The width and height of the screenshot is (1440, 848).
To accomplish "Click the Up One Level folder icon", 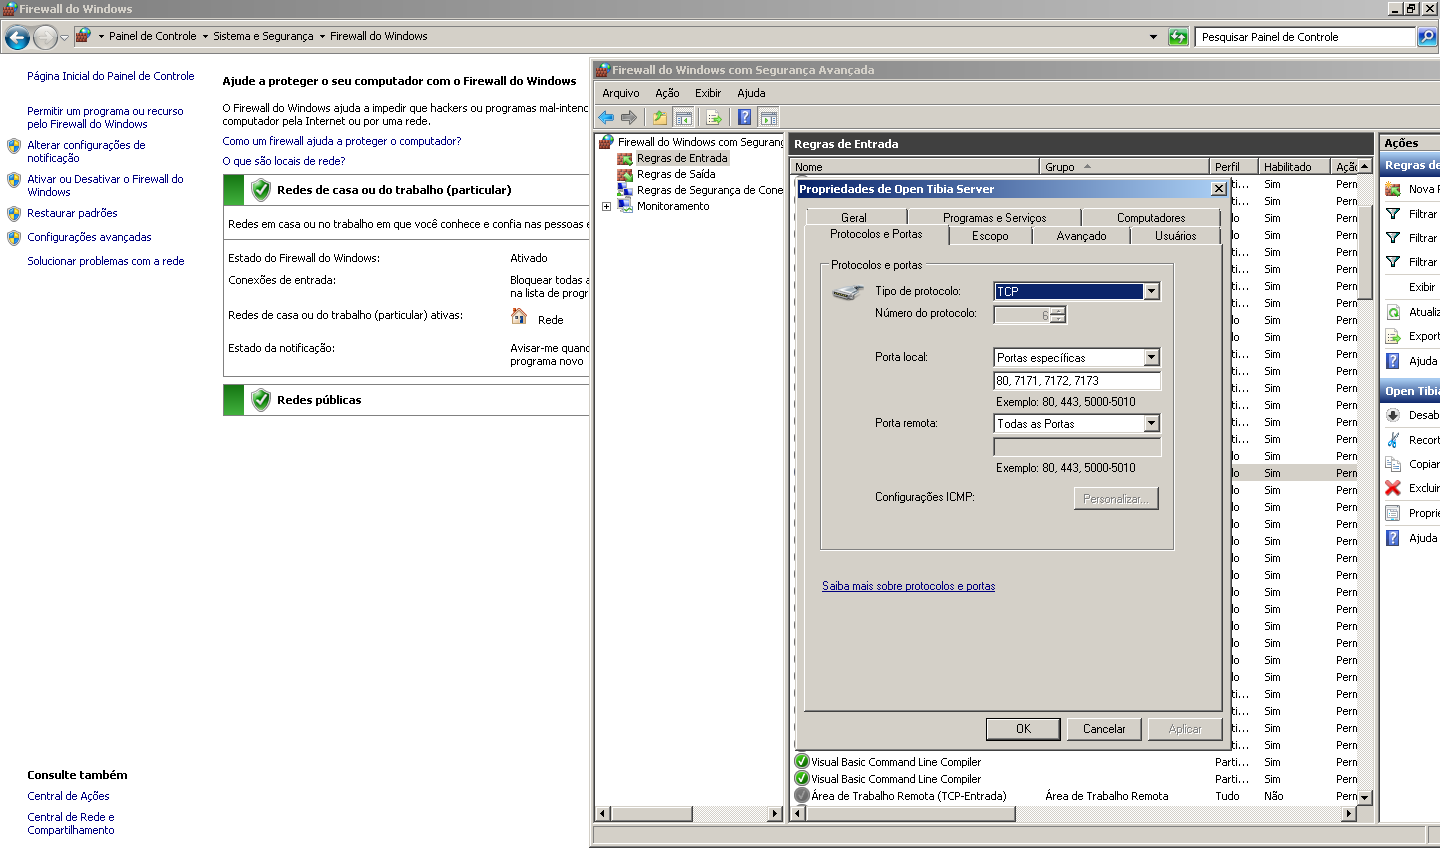I will click(x=660, y=117).
